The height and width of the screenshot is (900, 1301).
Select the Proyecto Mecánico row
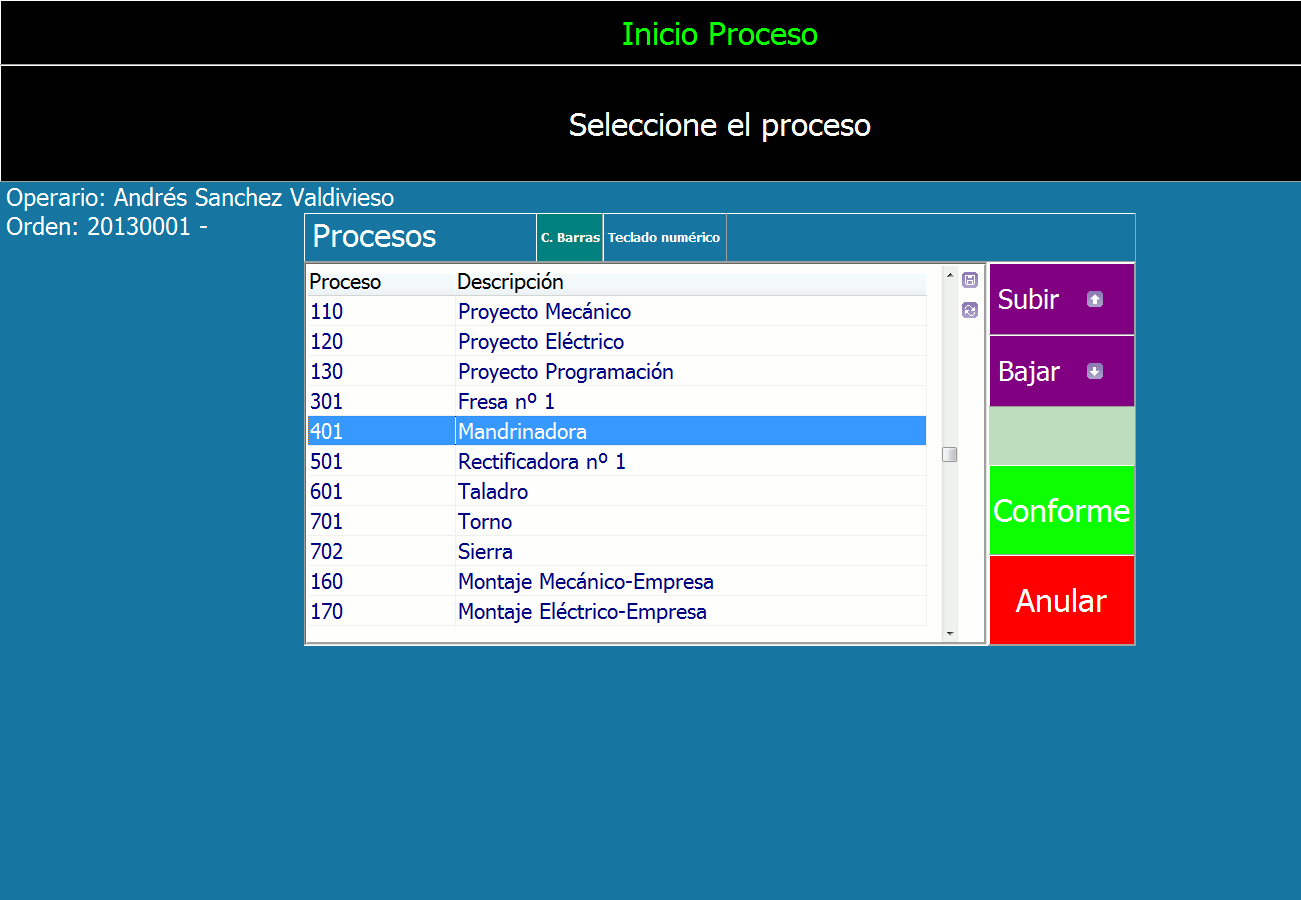544,312
